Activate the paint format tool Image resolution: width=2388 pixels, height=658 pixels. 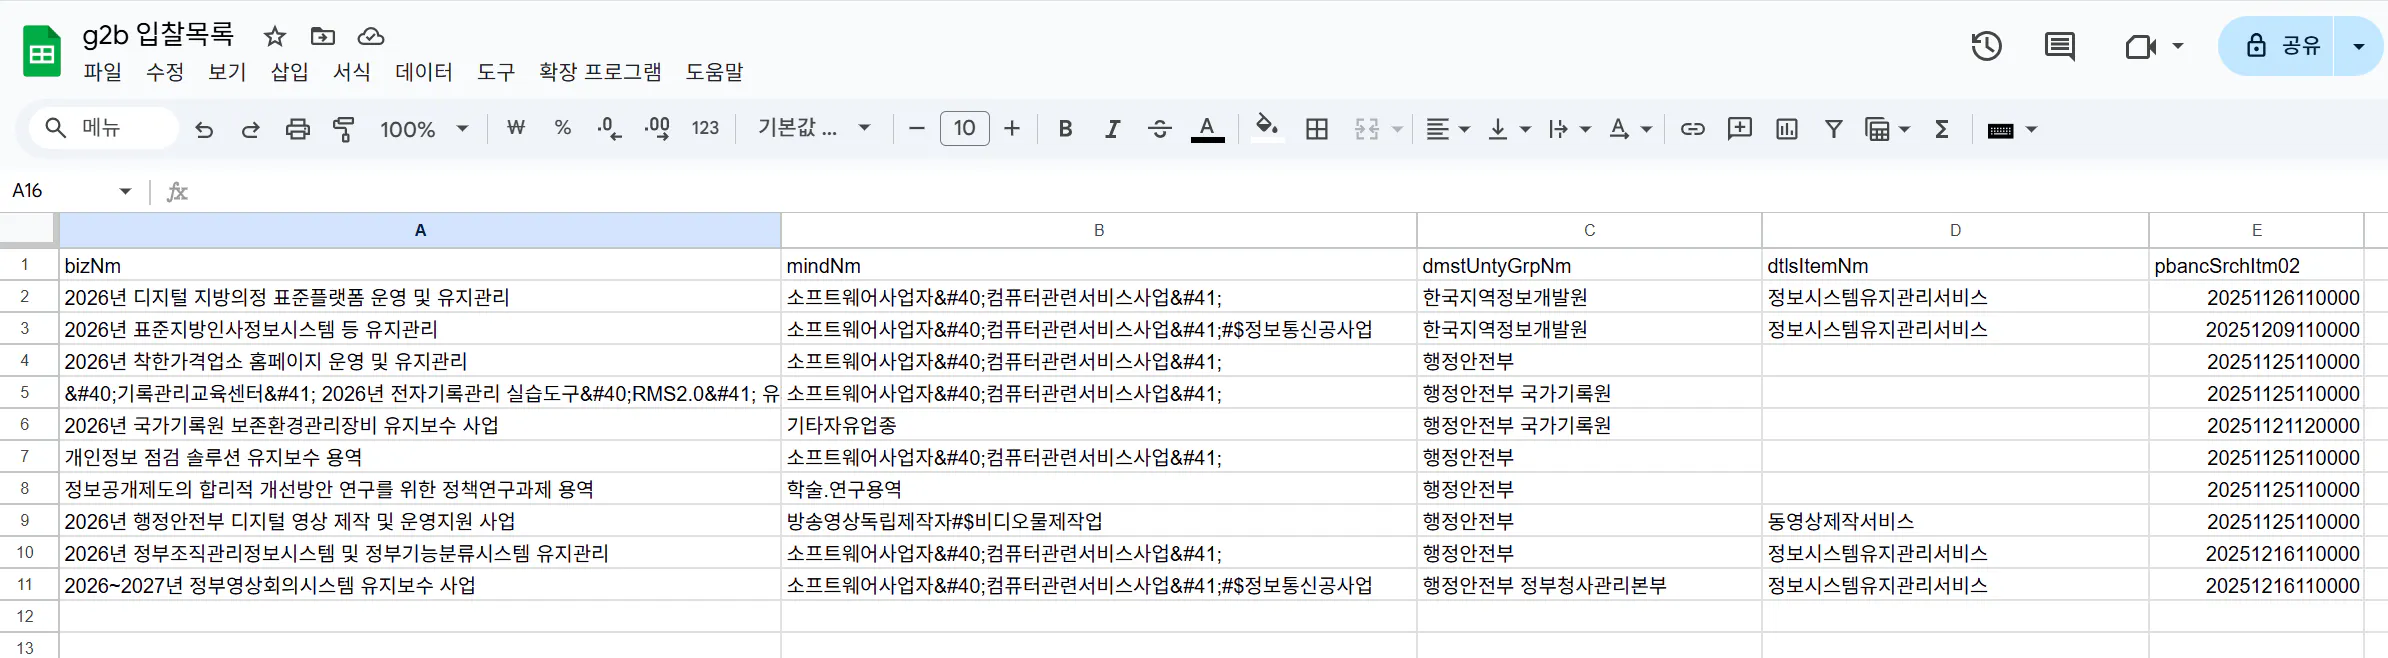coord(344,129)
